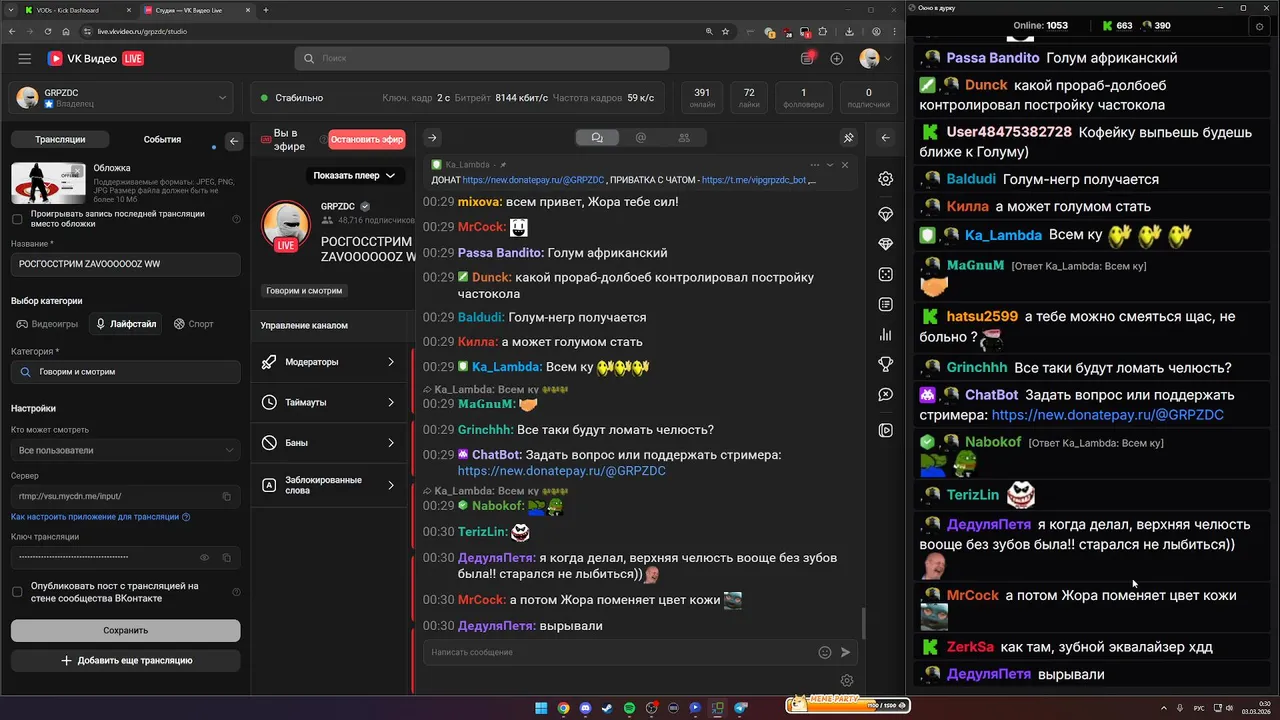The height and width of the screenshot is (720, 1280).
Task: Click the dice icon in right sidebar
Action: 885,274
